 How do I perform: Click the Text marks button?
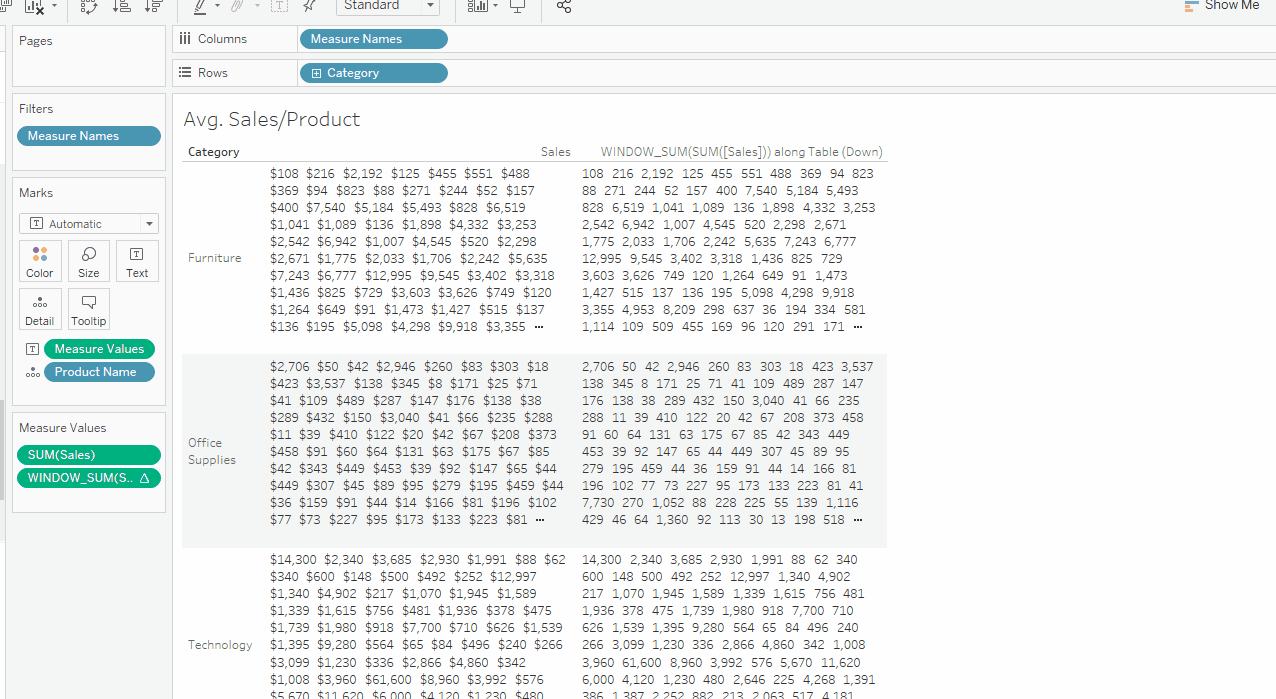[x=137, y=261]
